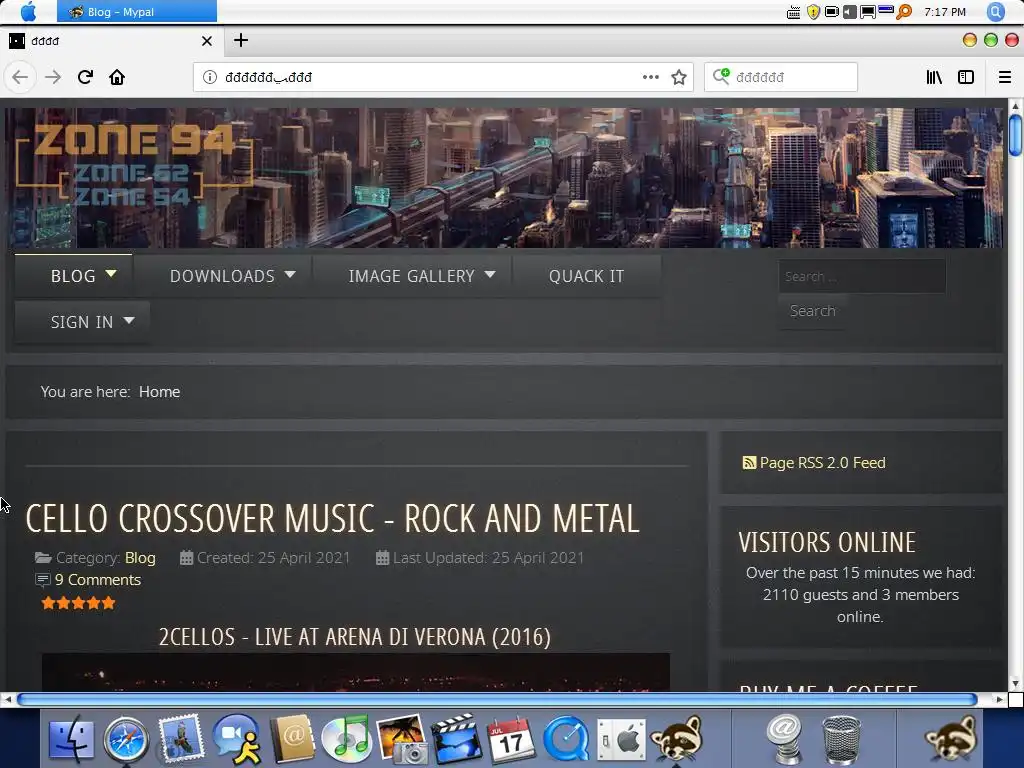Open the Library bookmarks icon

(934, 77)
